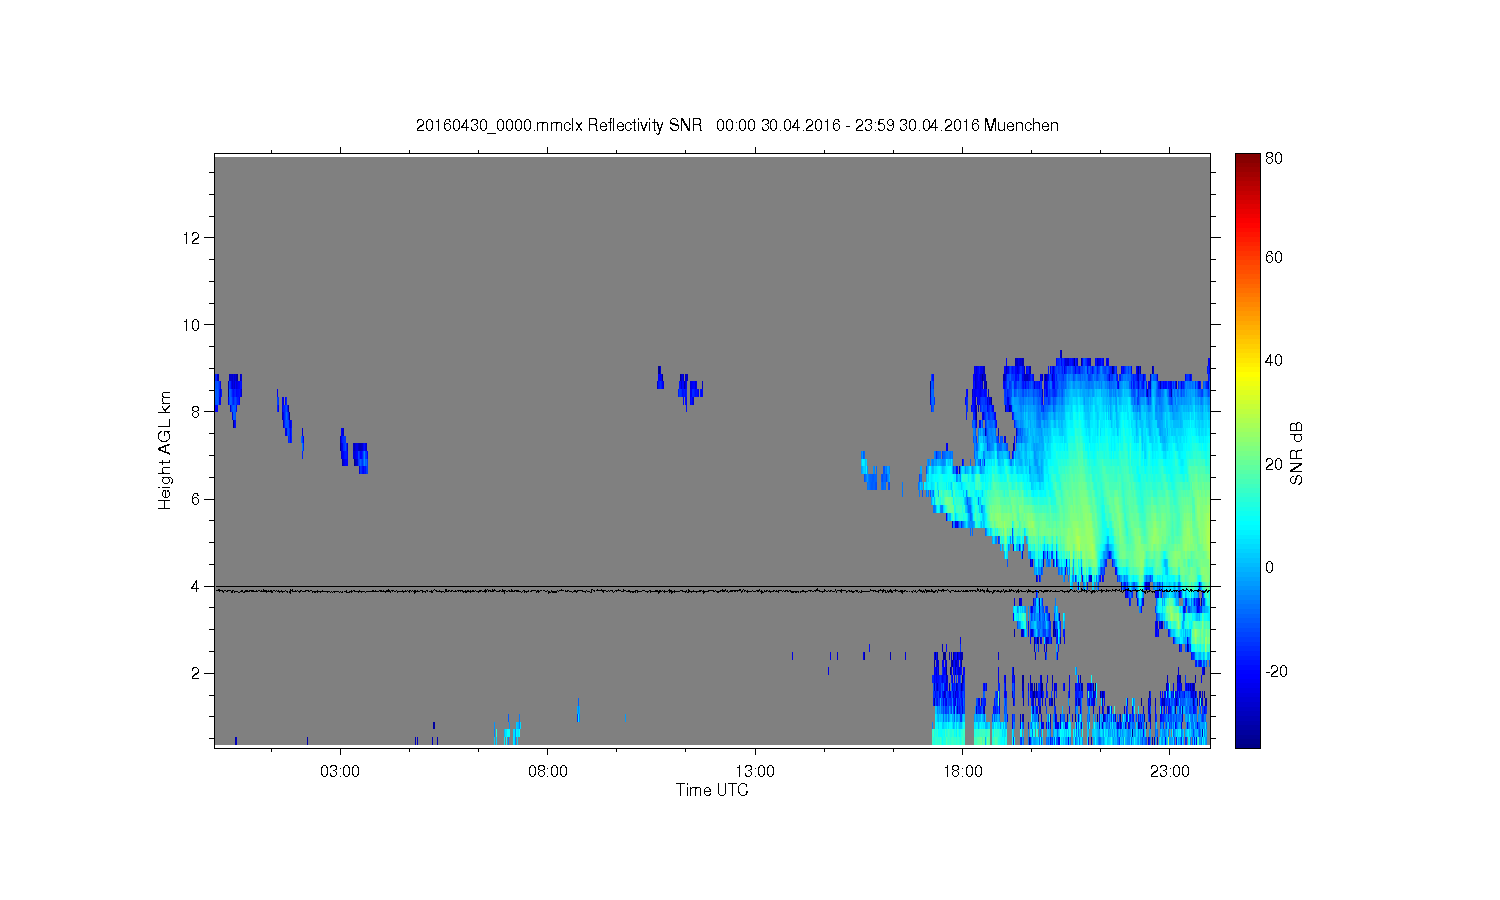Select the 18:00 time tick label
This screenshot has height=900, width=1500.
pos(963,772)
